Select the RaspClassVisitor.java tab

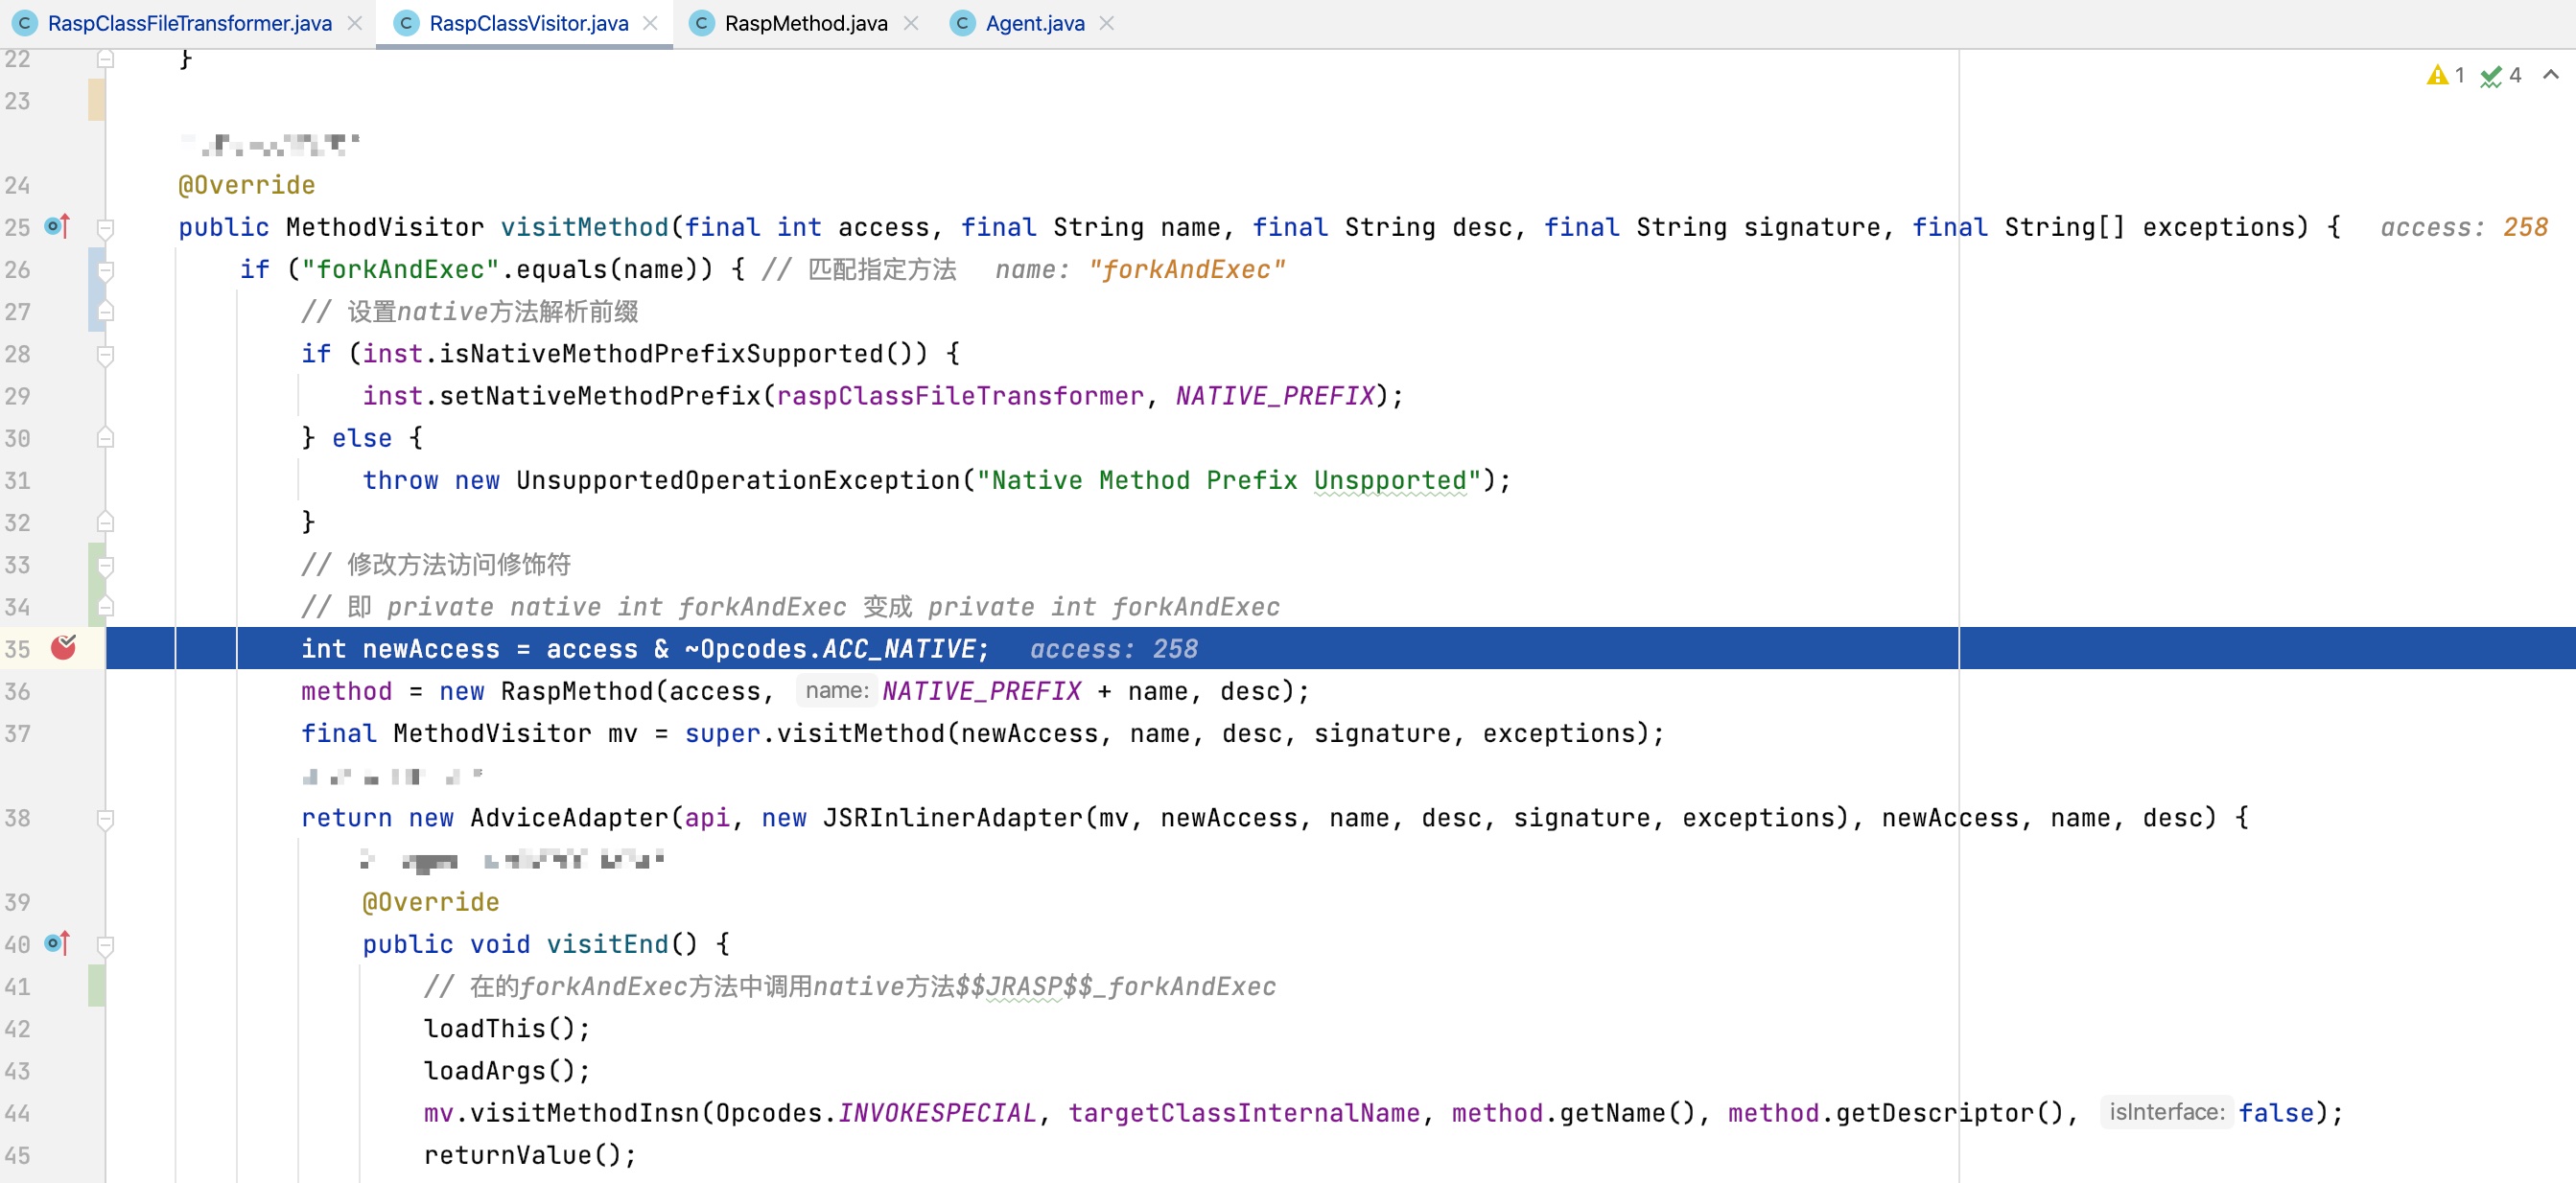tap(528, 23)
